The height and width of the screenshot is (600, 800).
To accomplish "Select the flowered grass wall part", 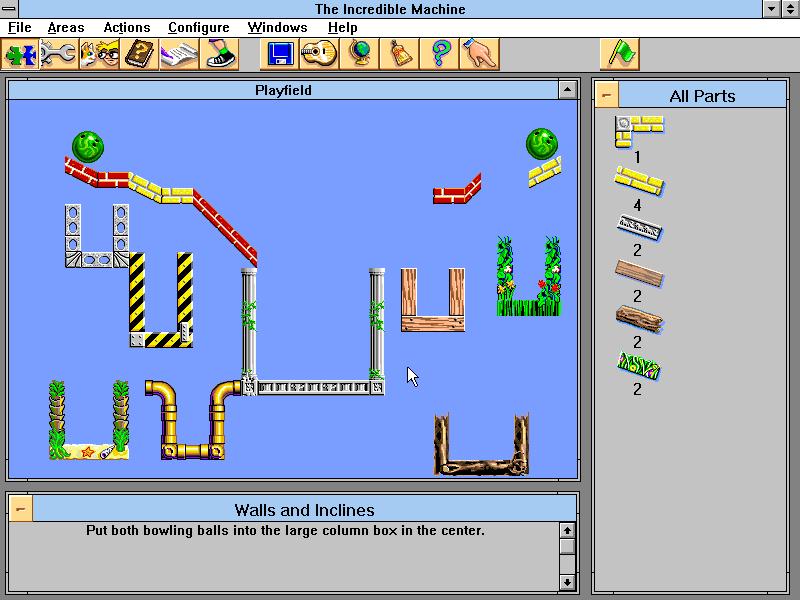I will pyautogui.click(x=639, y=366).
